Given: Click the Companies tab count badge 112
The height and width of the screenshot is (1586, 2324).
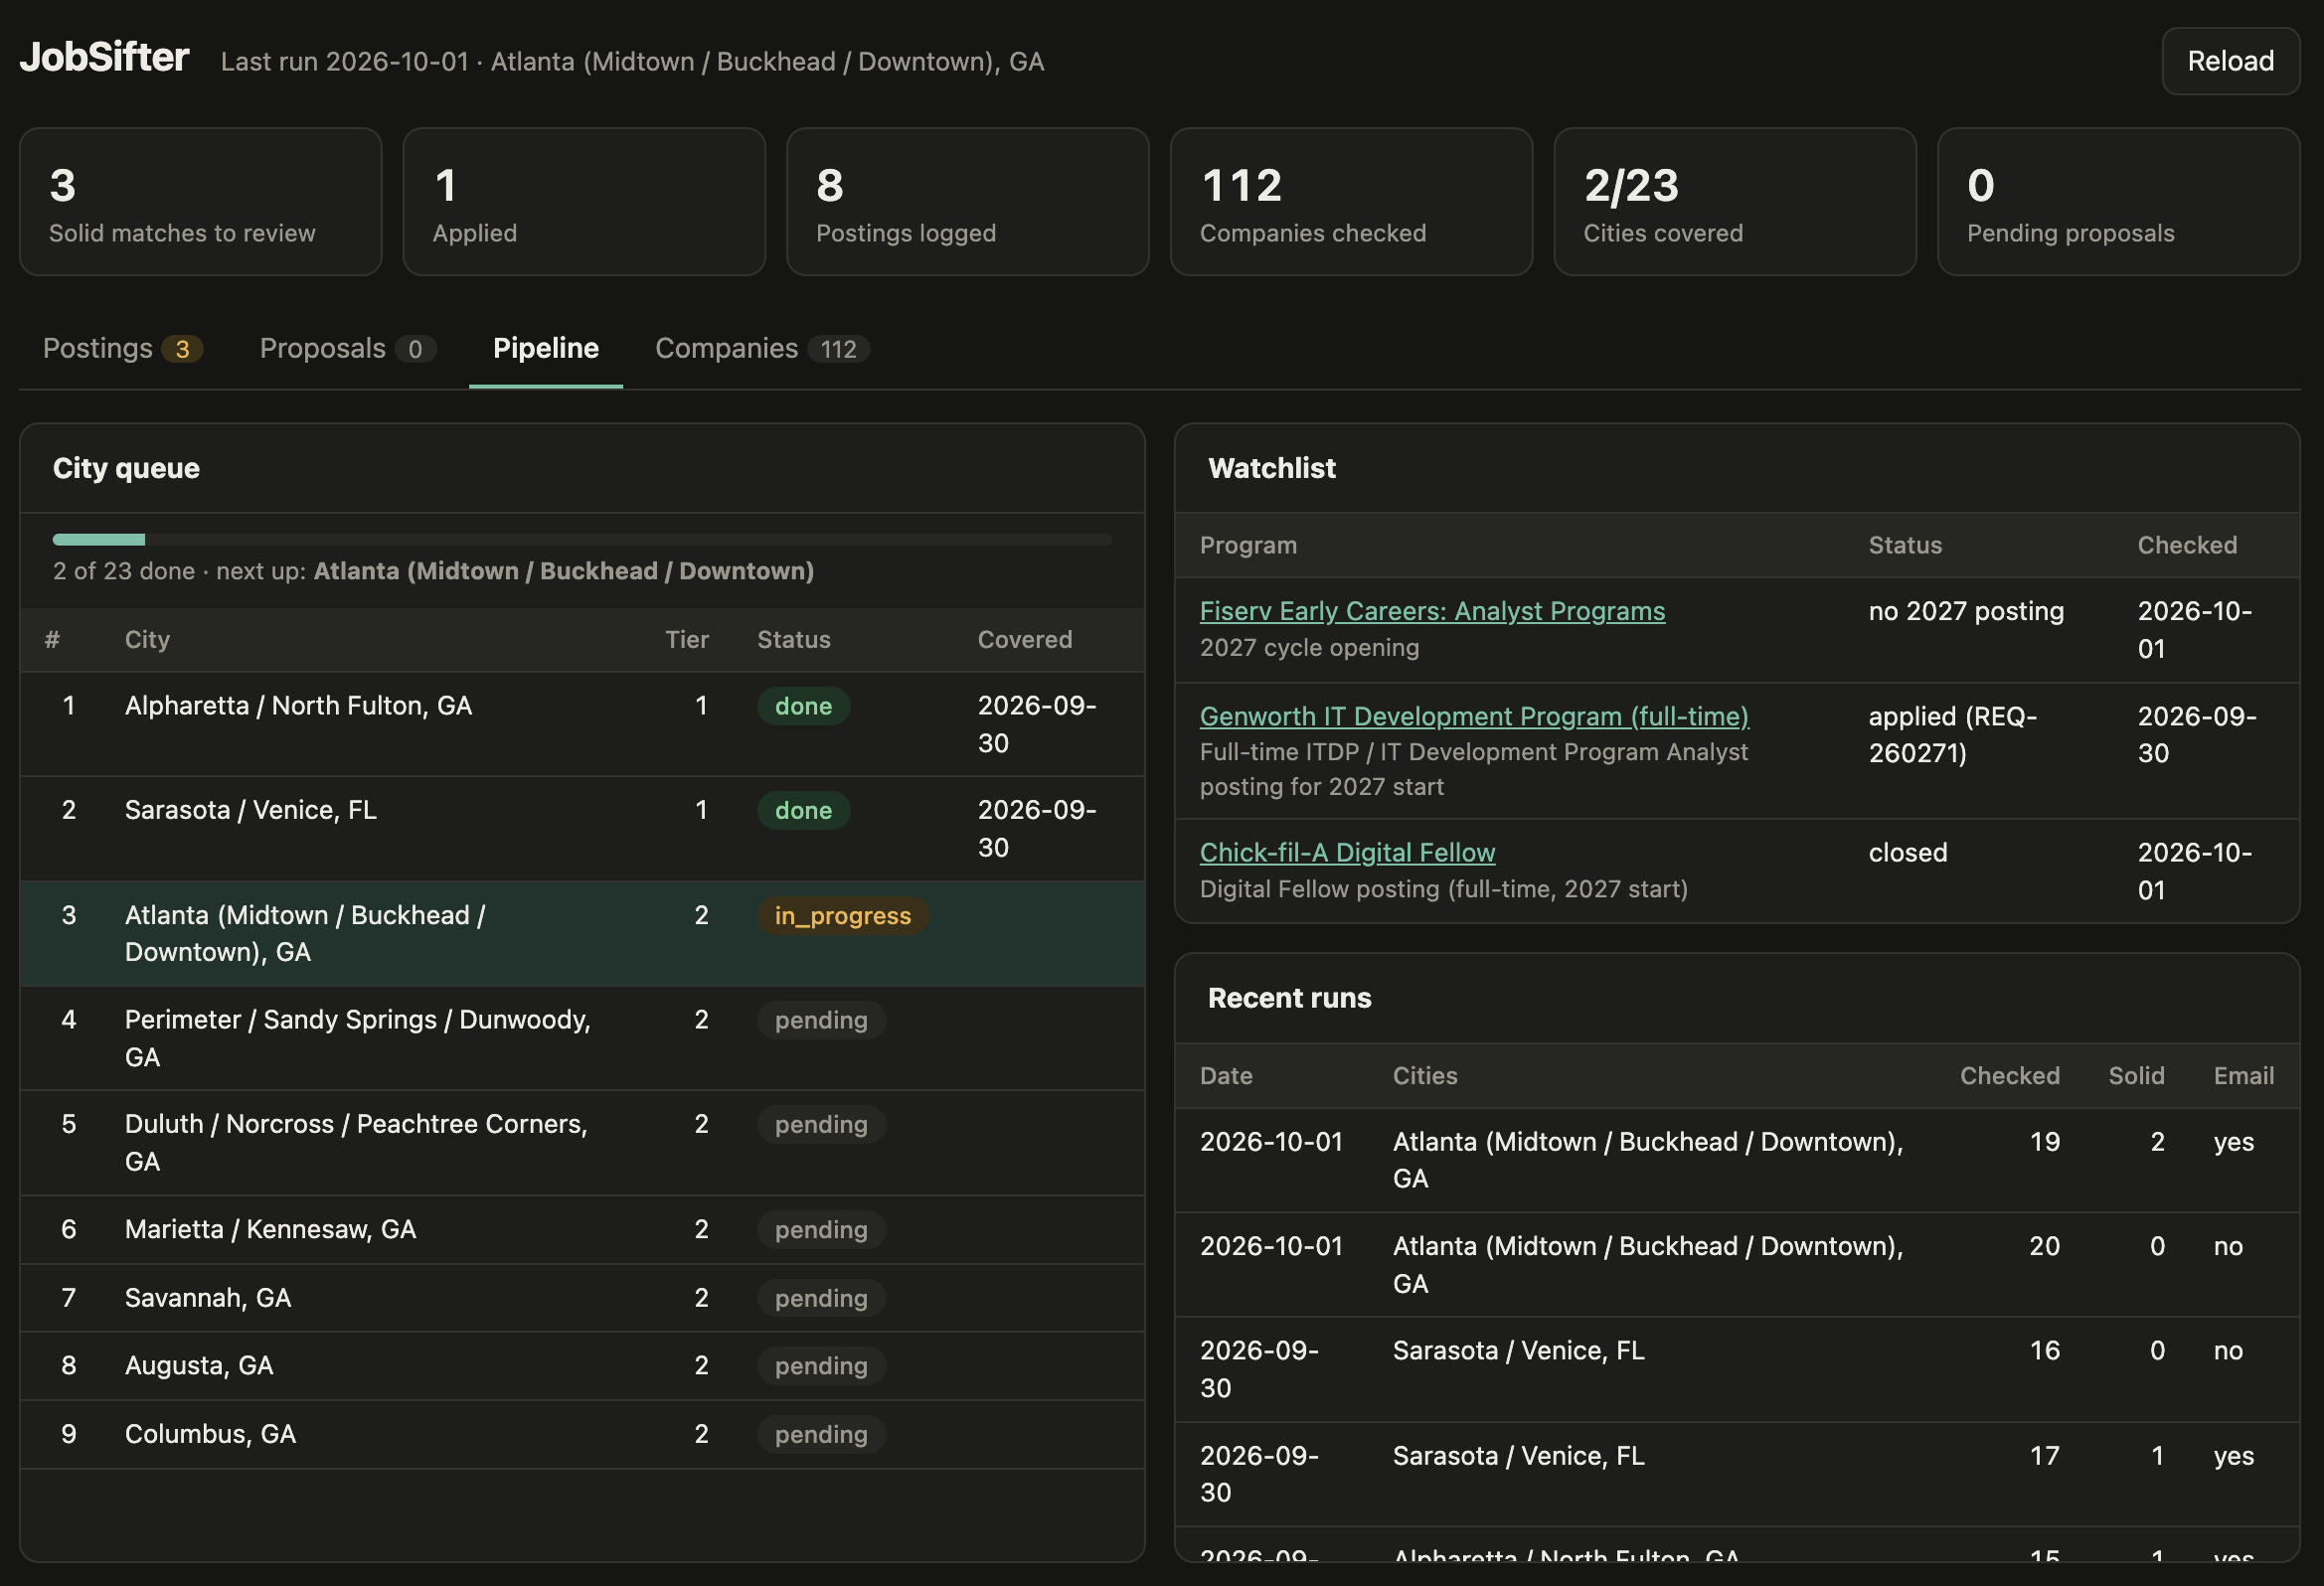Looking at the screenshot, I should (838, 349).
